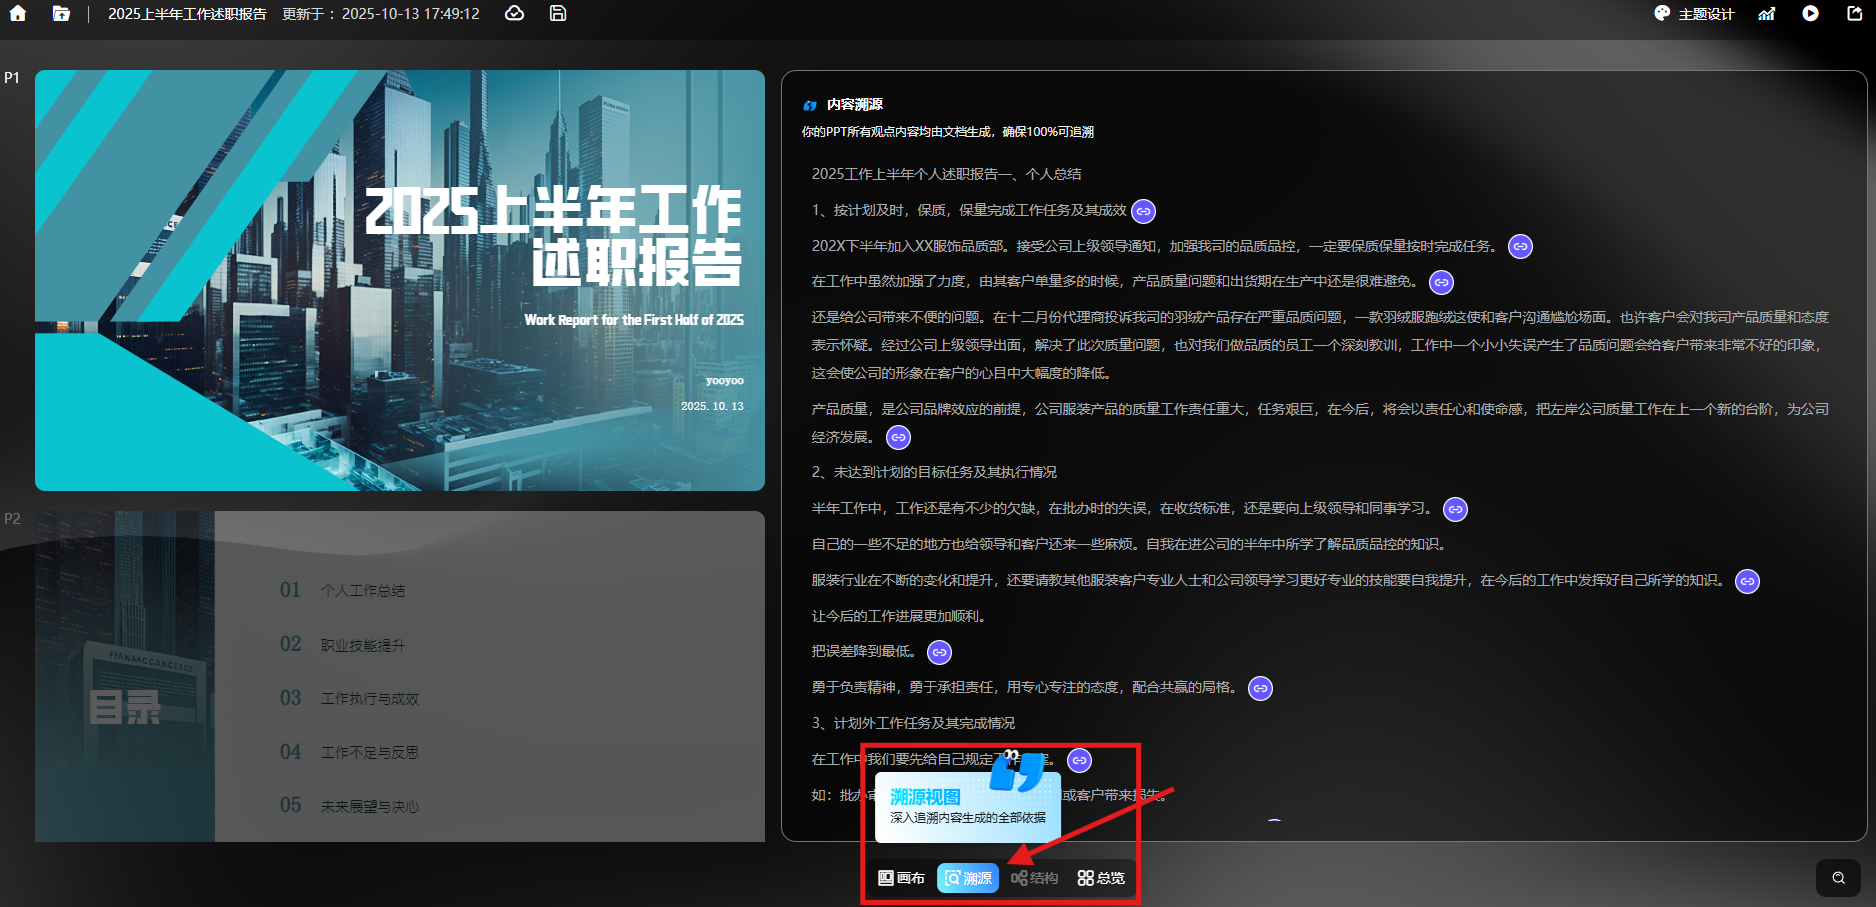Click the 溯源视图 tooltip card
The width and height of the screenshot is (1876, 907).
967,806
